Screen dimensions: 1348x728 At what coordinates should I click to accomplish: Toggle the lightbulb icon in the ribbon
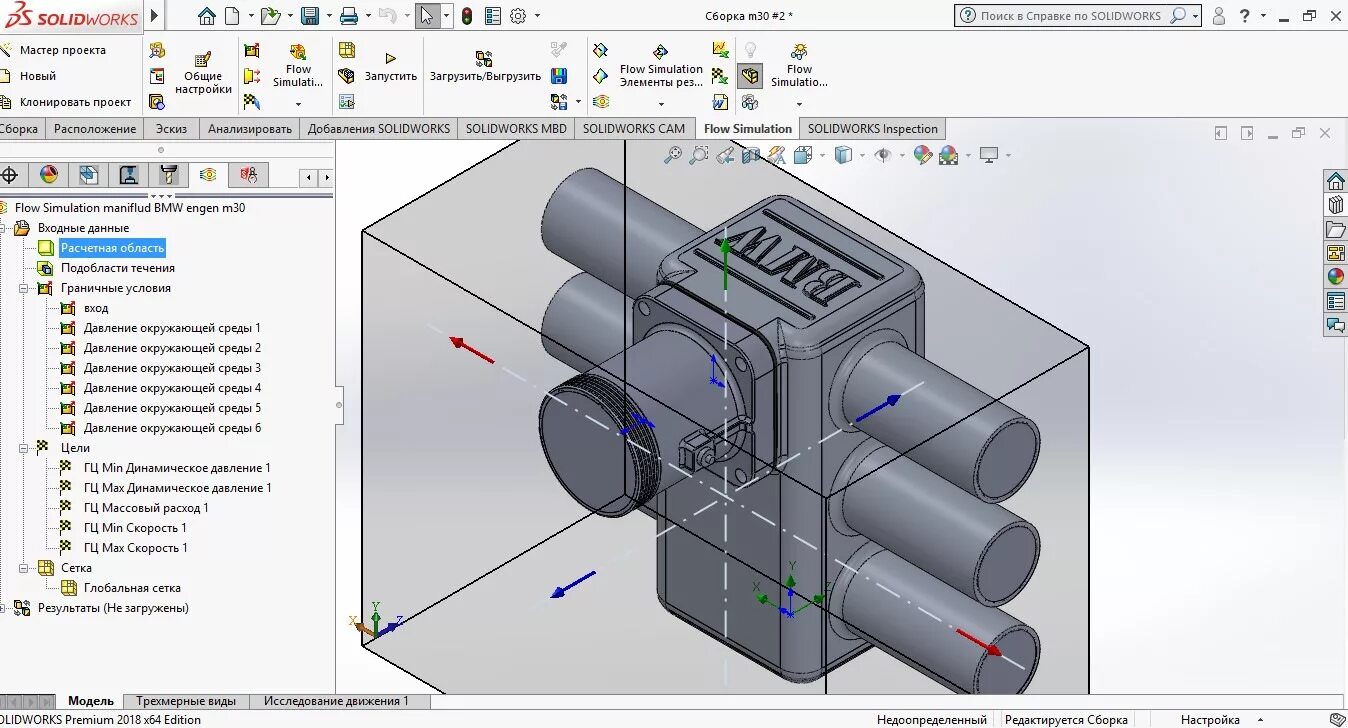coord(750,49)
